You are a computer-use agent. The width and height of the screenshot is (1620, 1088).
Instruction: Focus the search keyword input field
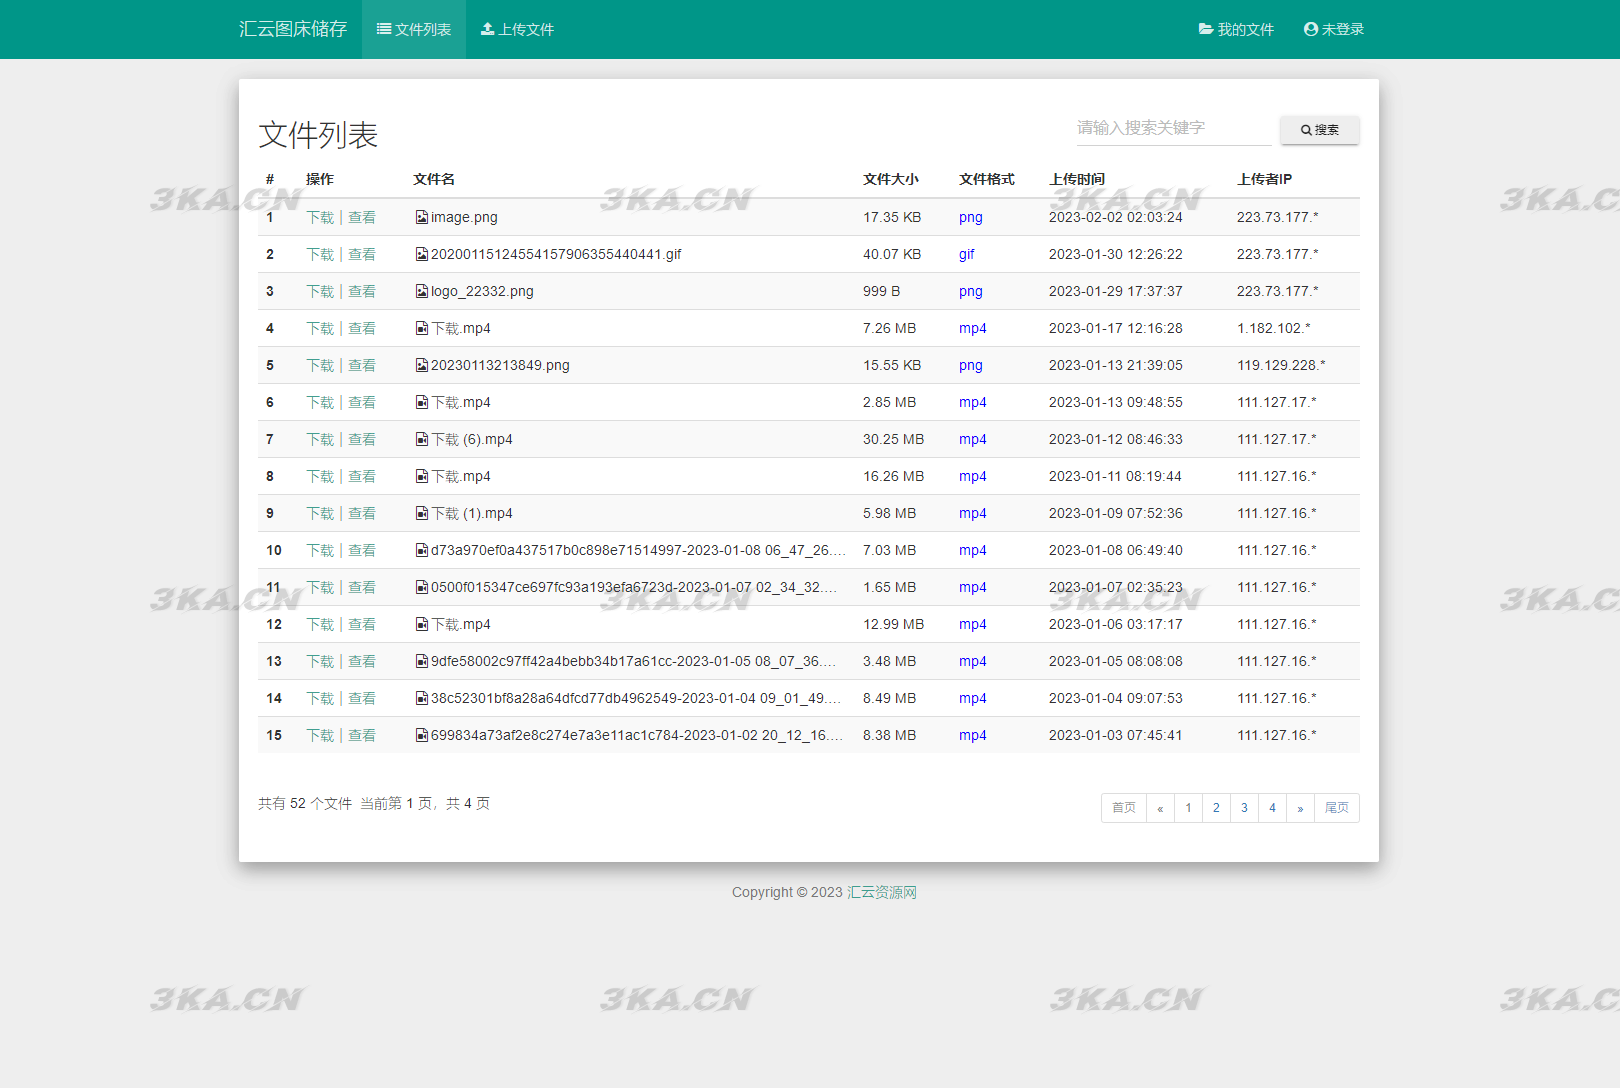coord(1173,128)
